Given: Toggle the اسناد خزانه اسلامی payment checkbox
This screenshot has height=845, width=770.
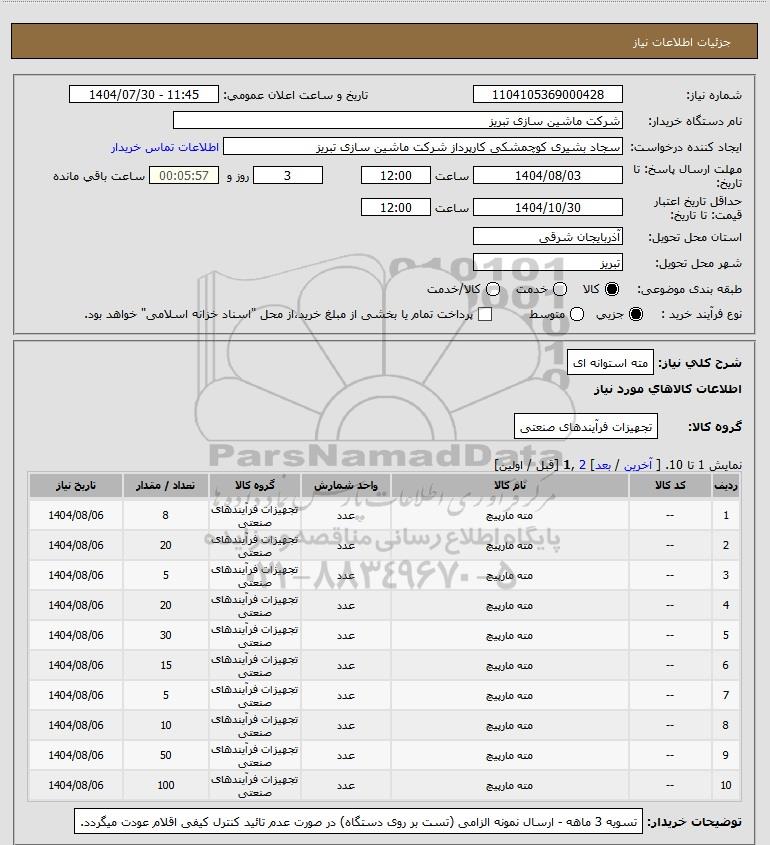Looking at the screenshot, I should coord(485,314).
